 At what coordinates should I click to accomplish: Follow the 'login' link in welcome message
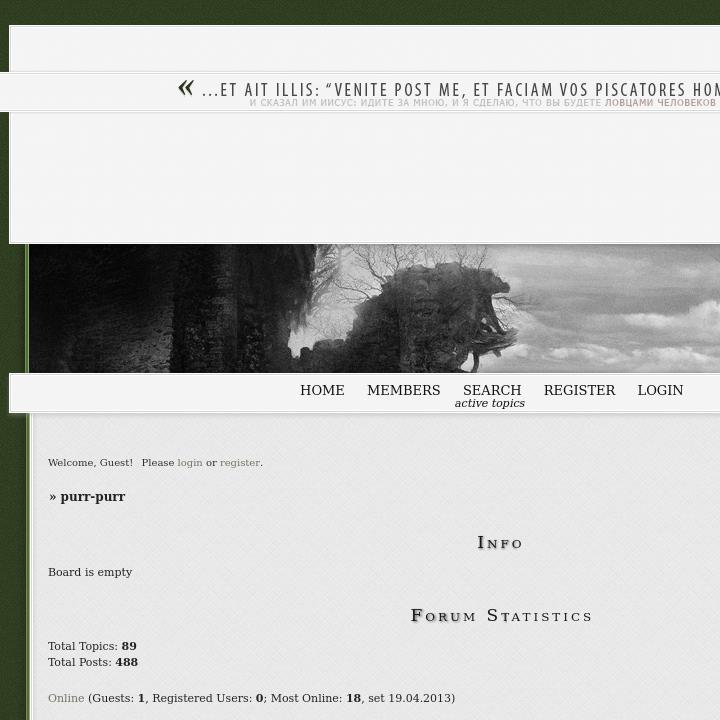click(189, 463)
